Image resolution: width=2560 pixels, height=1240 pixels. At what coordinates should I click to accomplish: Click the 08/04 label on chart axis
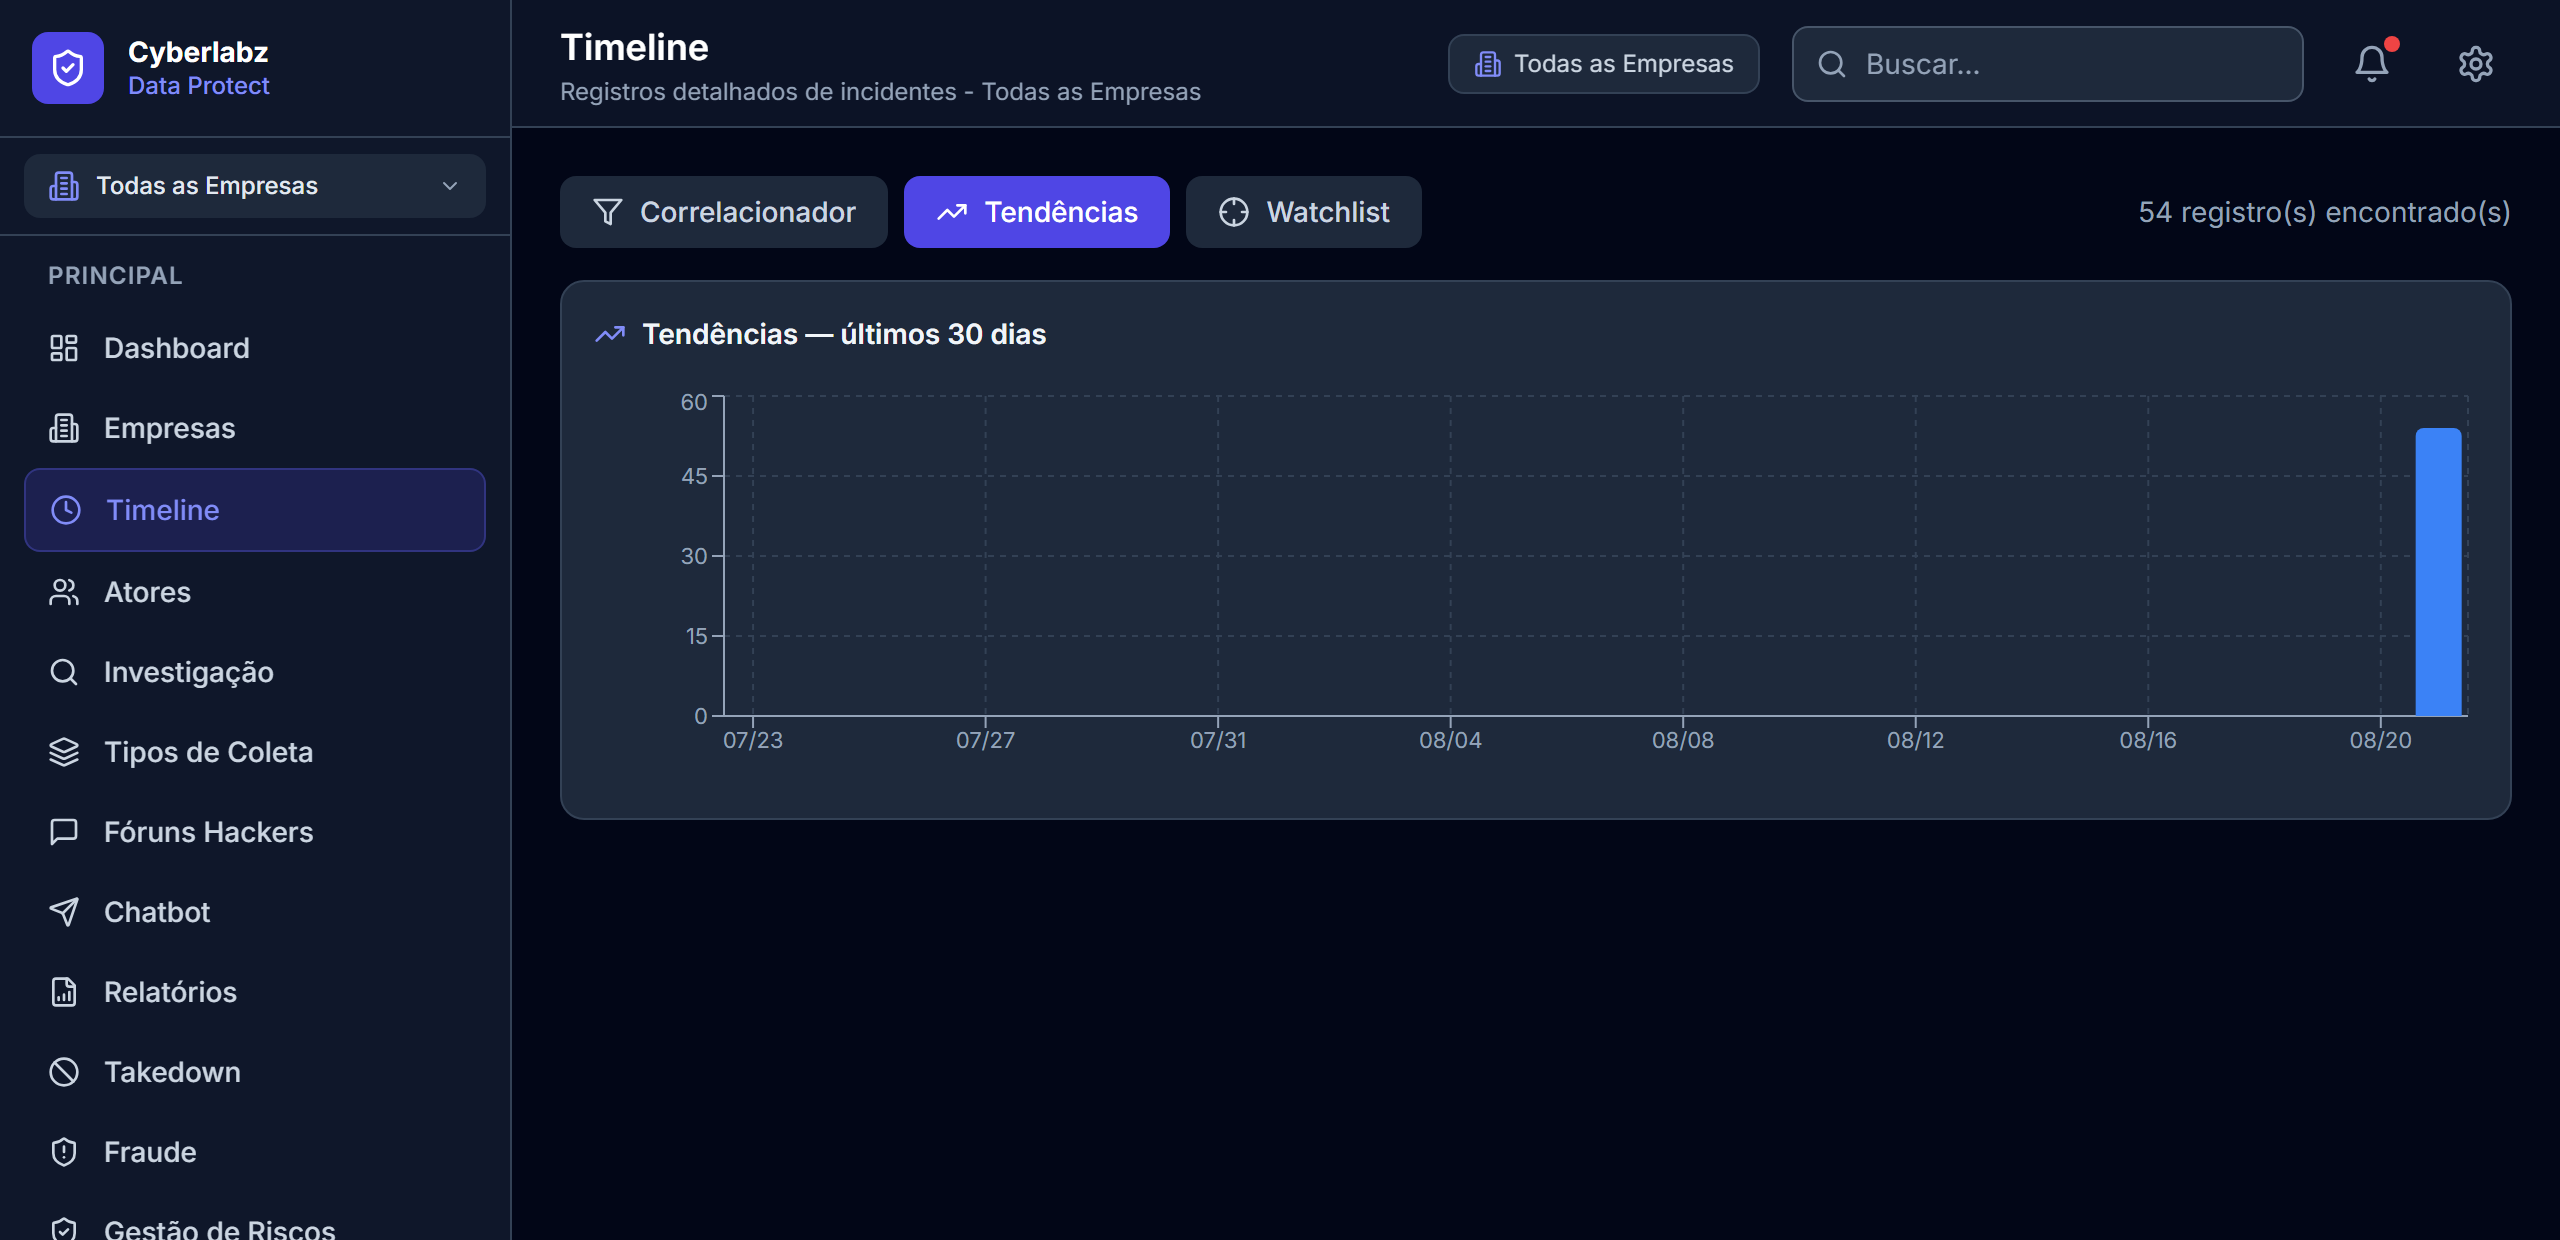(1450, 740)
